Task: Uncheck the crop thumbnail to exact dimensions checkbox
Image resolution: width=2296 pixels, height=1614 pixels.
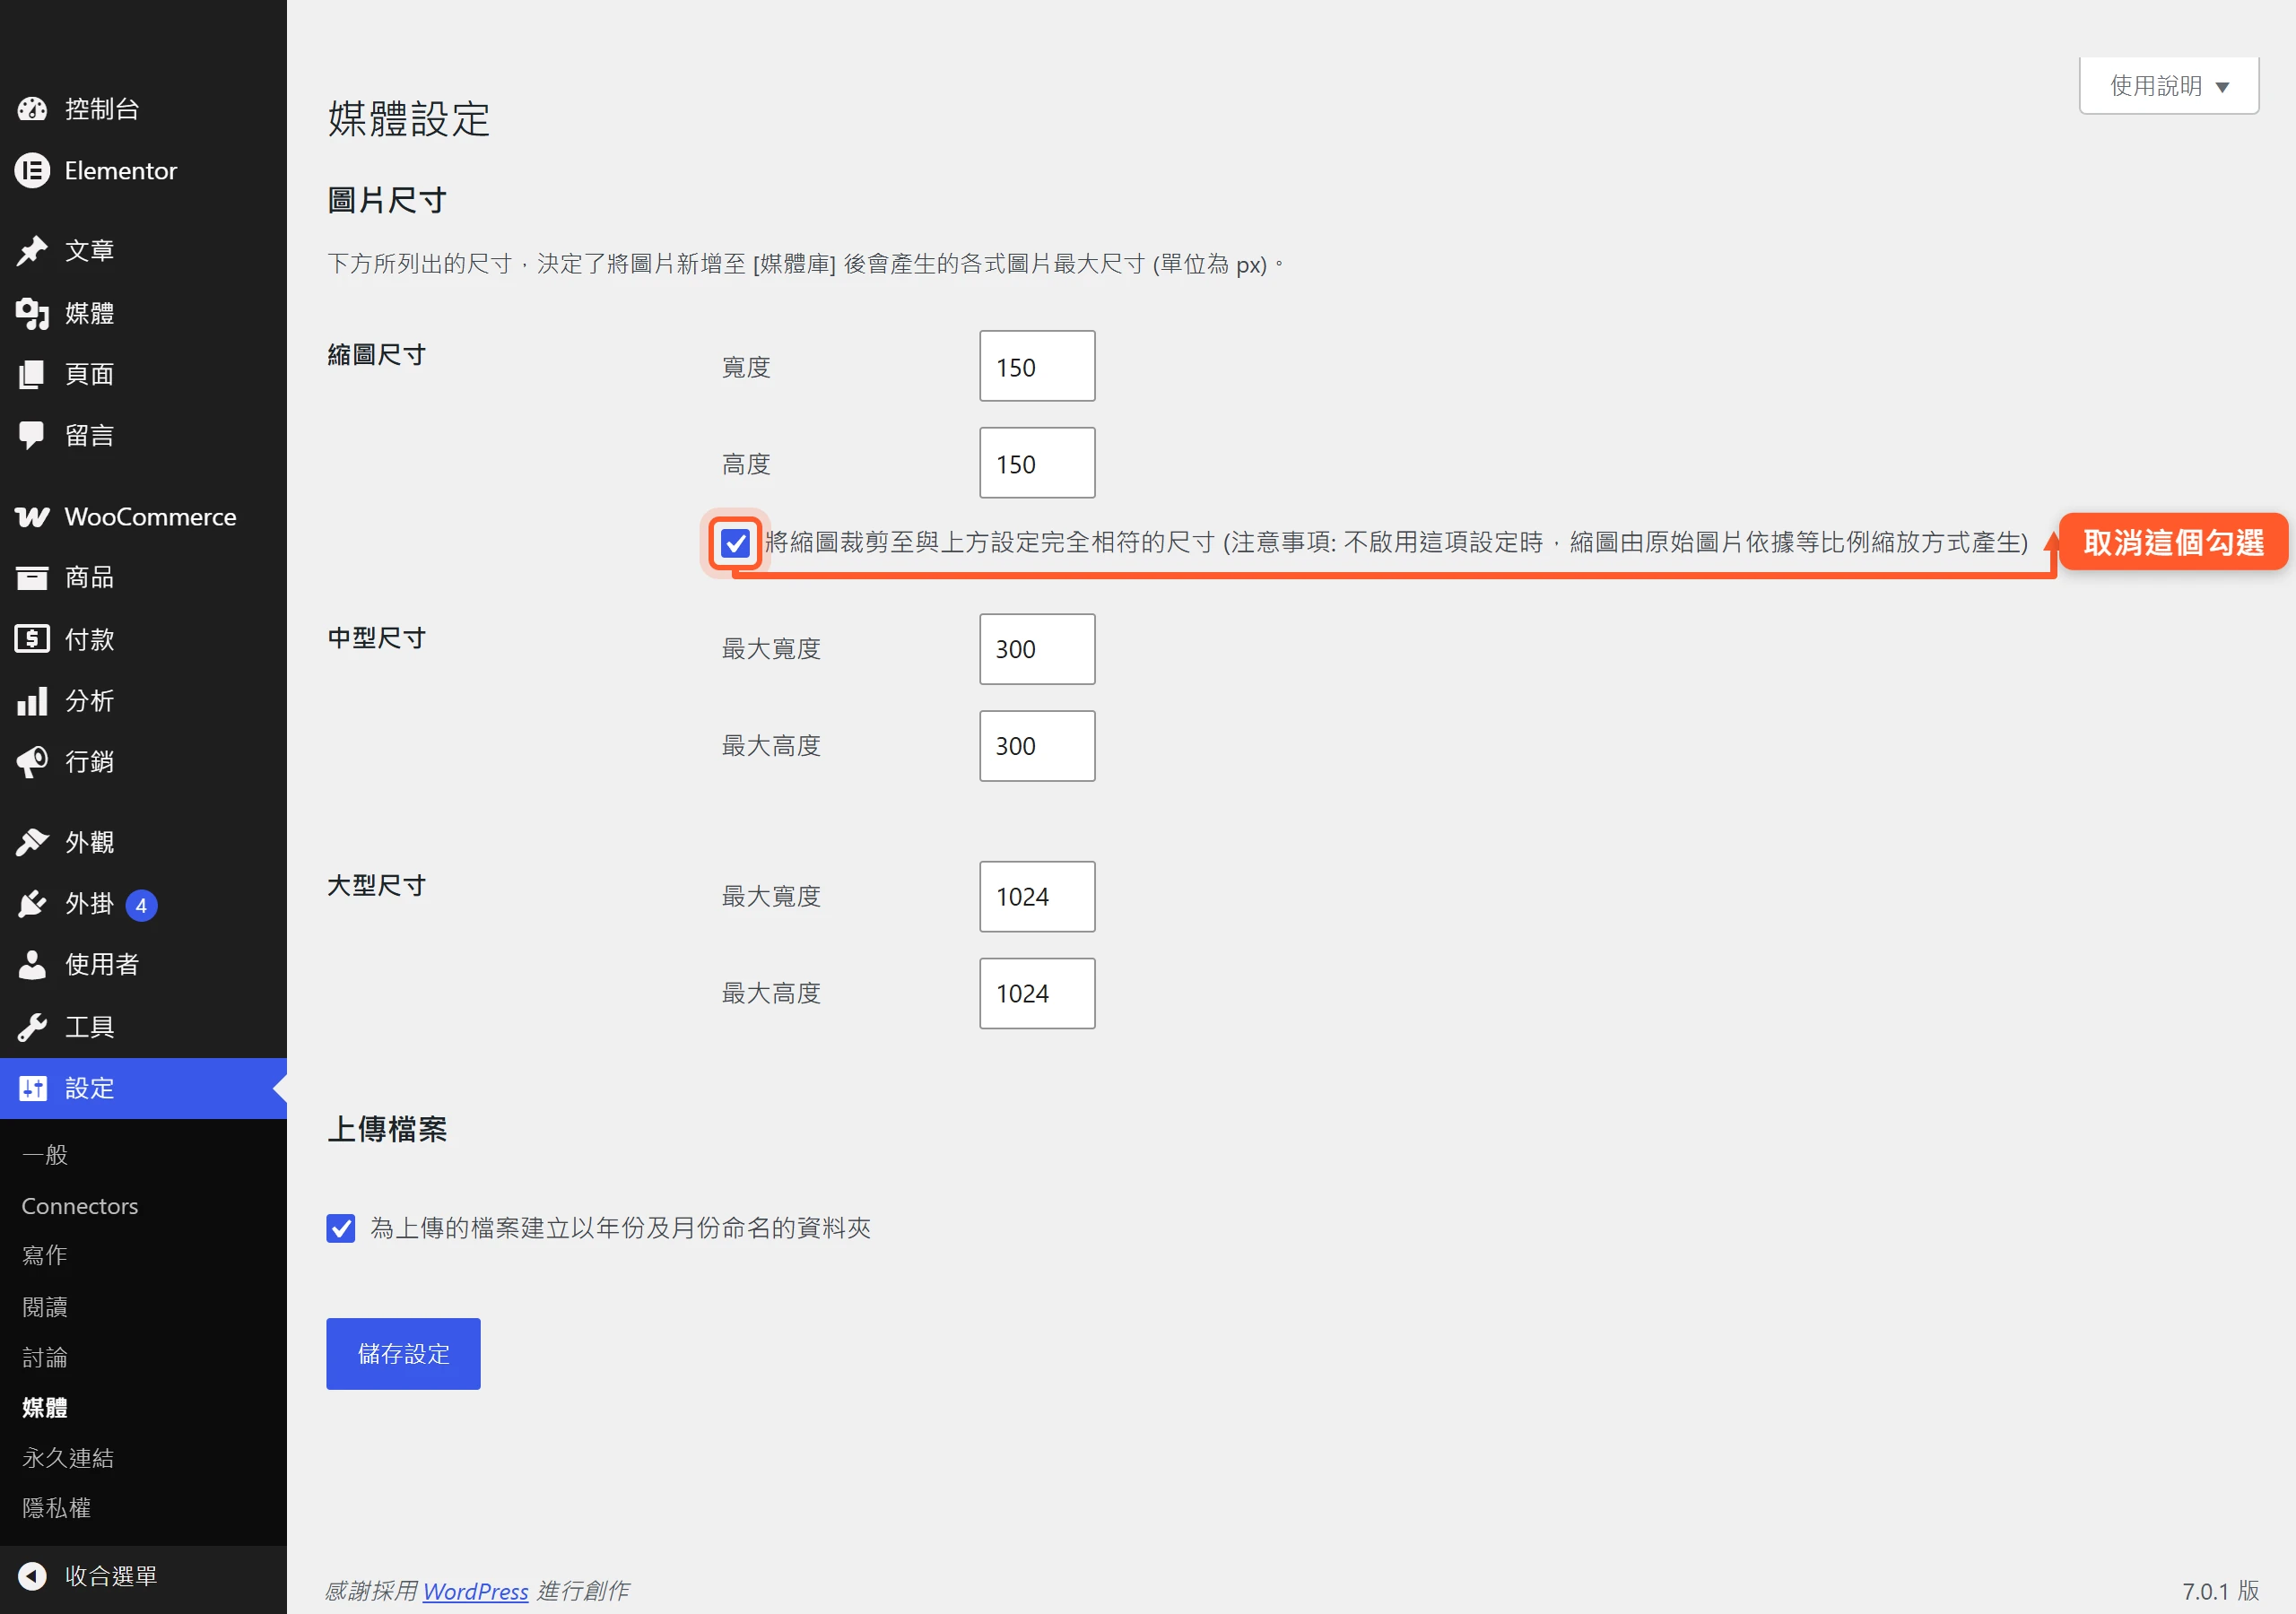Action: click(735, 543)
